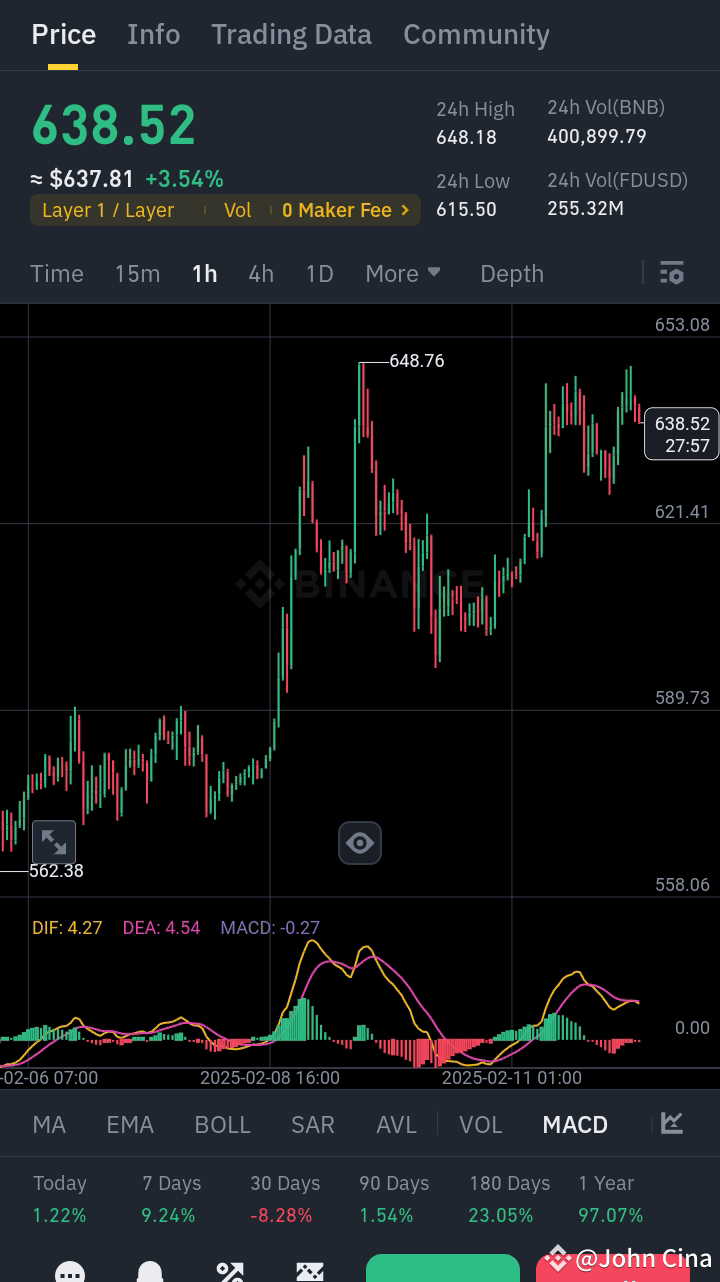
Task: Tap the bell alert icon at the bottom
Action: tap(150, 1272)
